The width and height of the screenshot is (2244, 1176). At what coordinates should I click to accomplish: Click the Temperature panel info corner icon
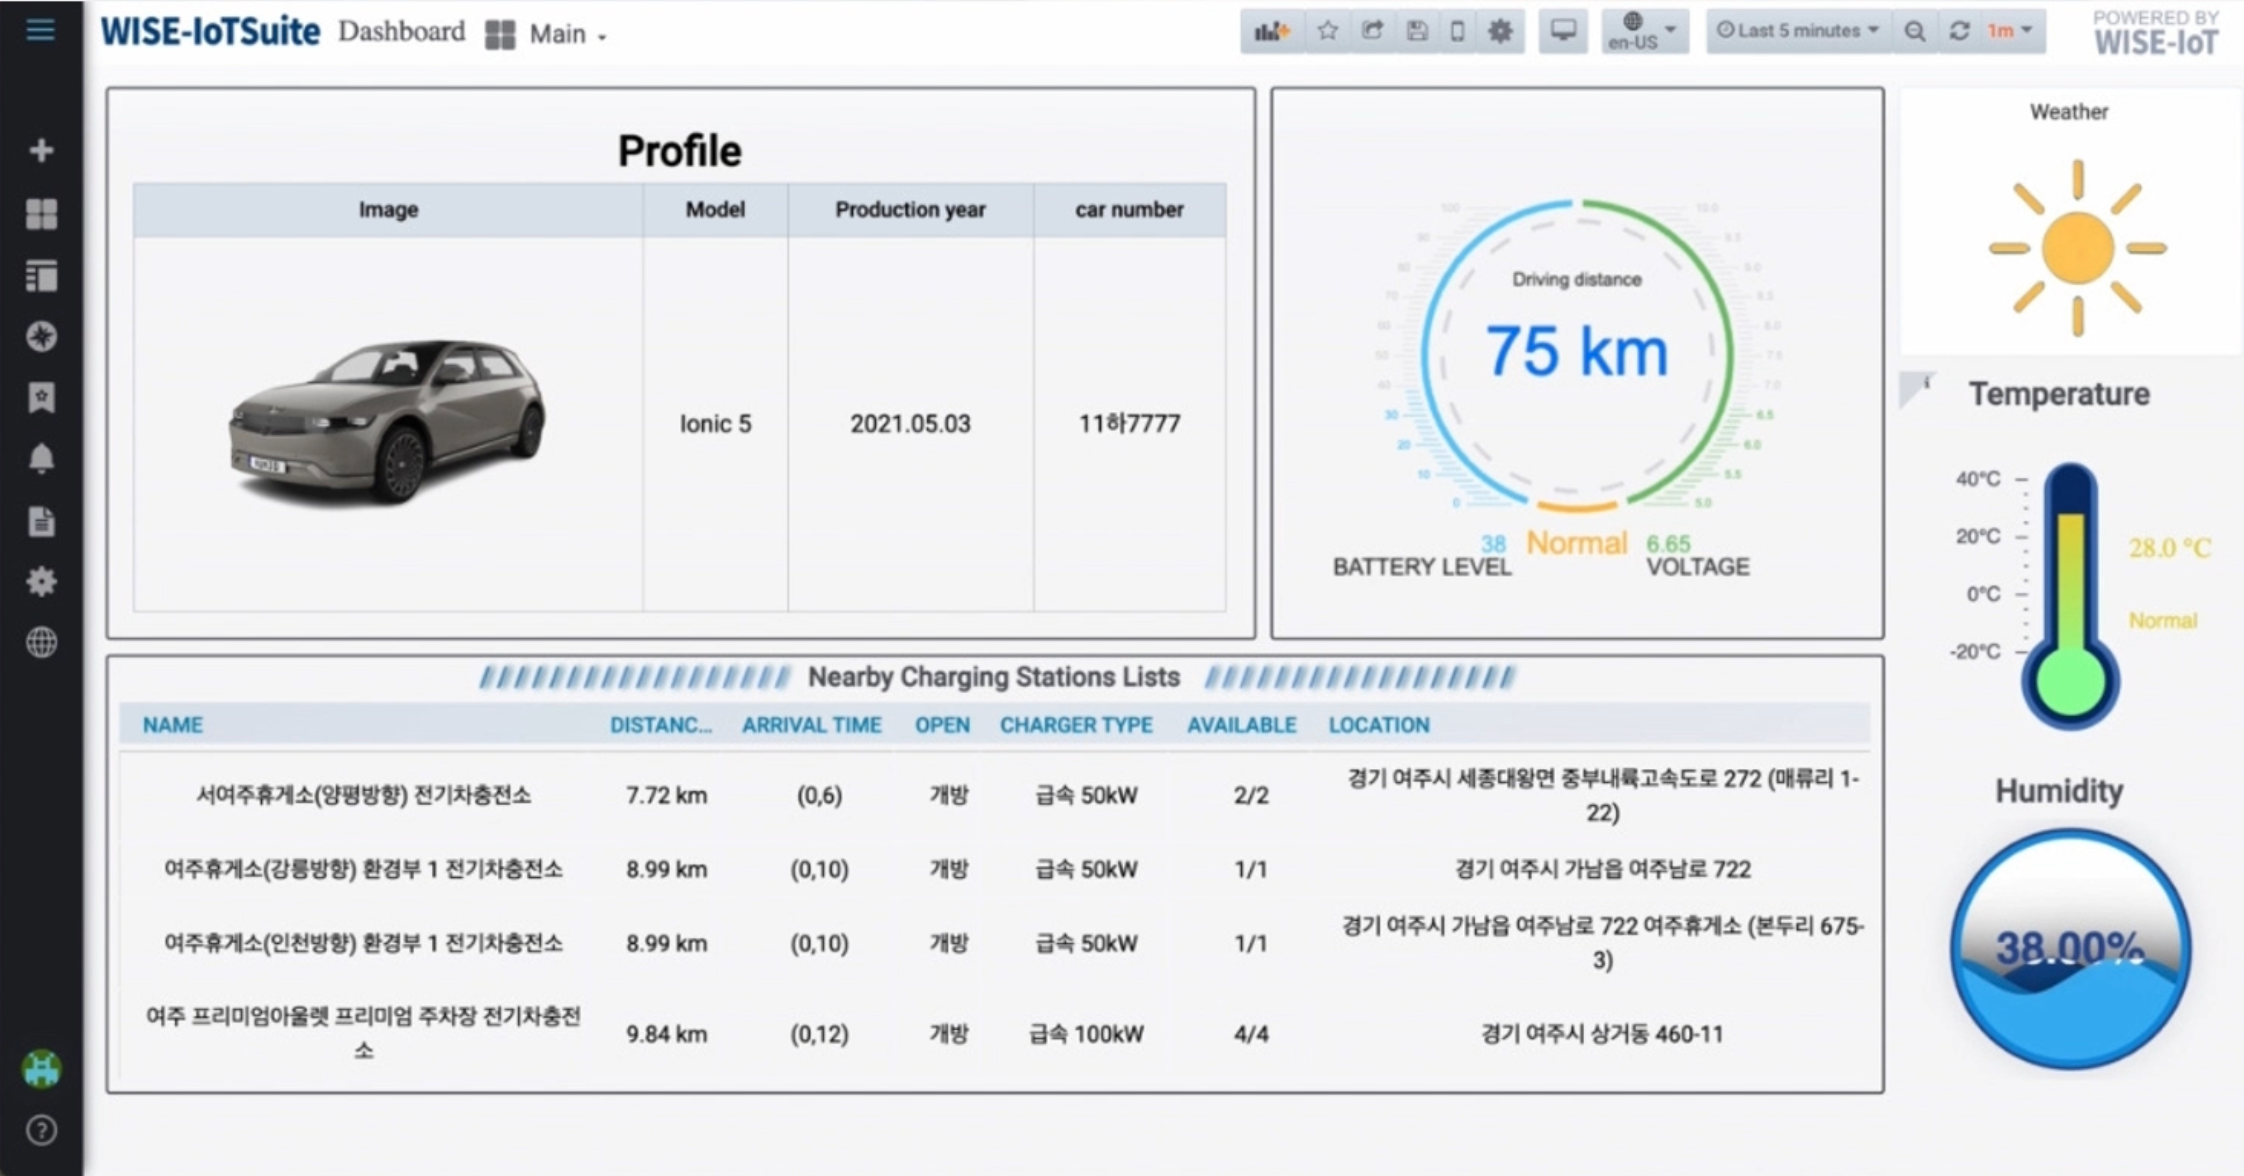[1916, 388]
